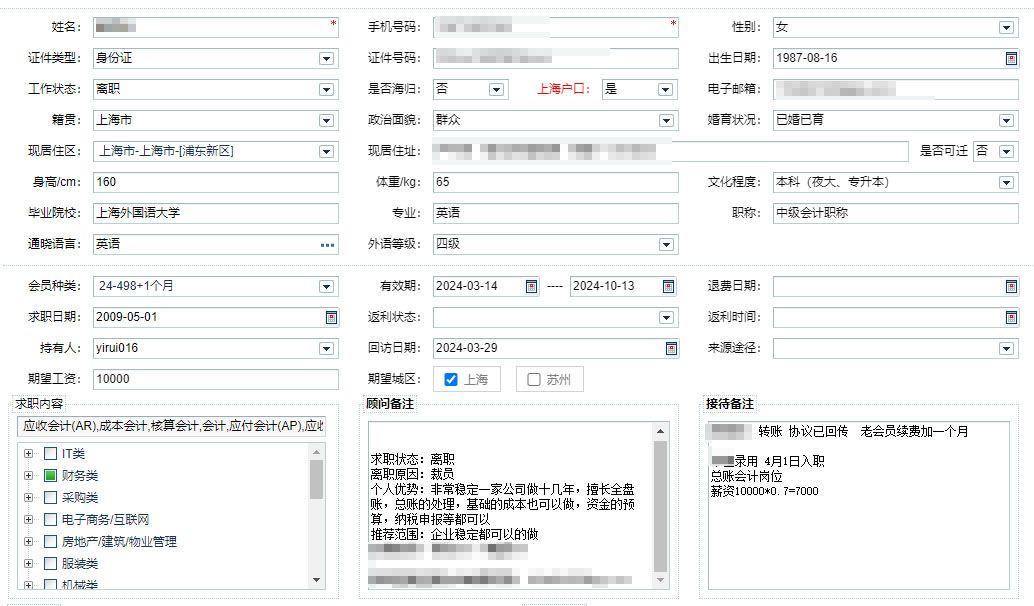Tick the 房地产/建筑/物业管理 checkbox
Image resolution: width=1034 pixels, height=606 pixels.
tap(50, 541)
